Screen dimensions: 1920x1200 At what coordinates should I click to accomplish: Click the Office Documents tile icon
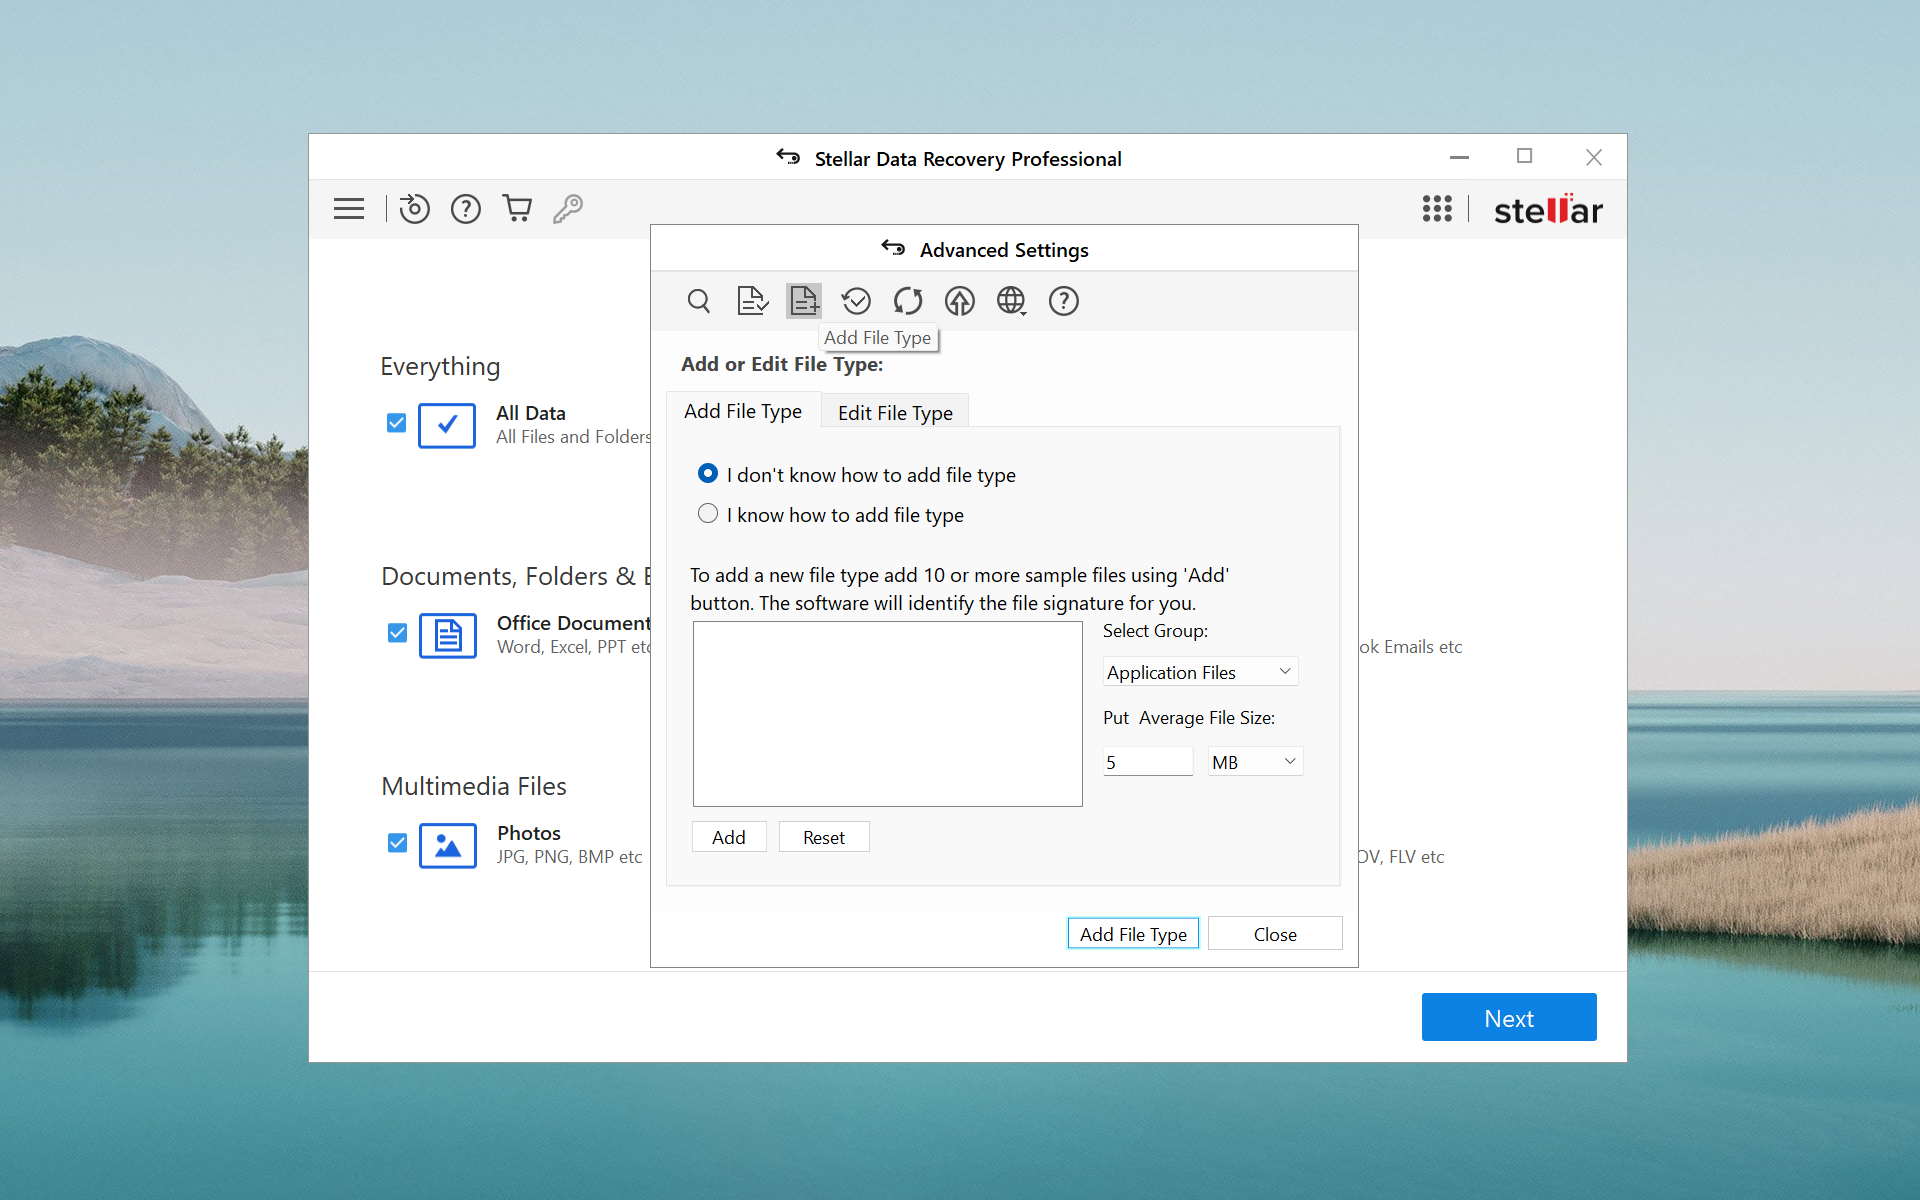448,635
